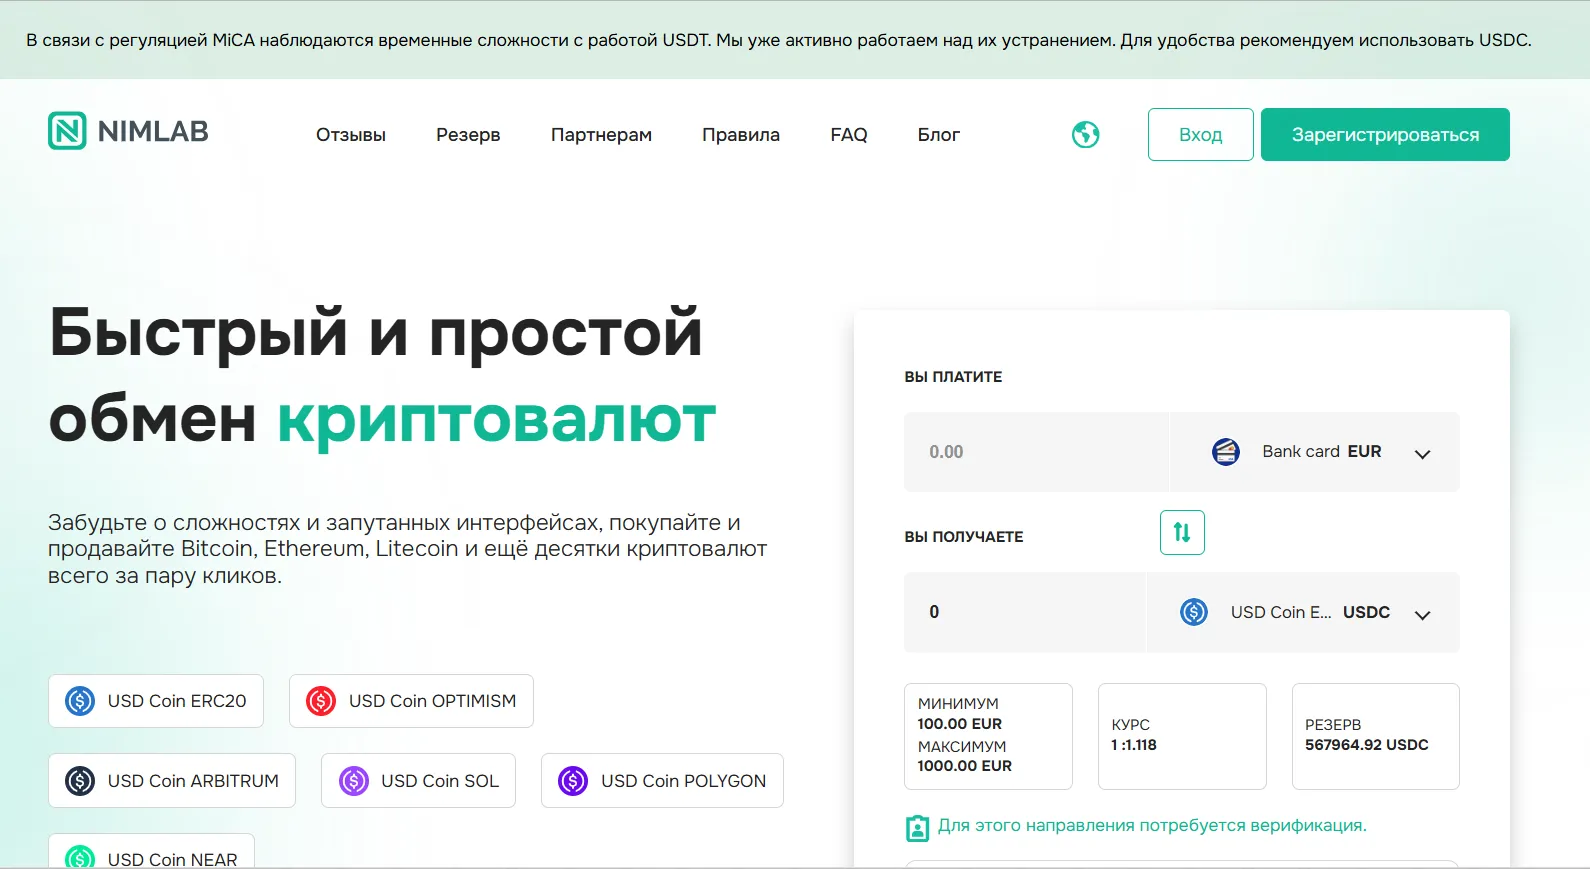
Task: Focus the 0.00 pay amount field
Action: pos(1036,452)
